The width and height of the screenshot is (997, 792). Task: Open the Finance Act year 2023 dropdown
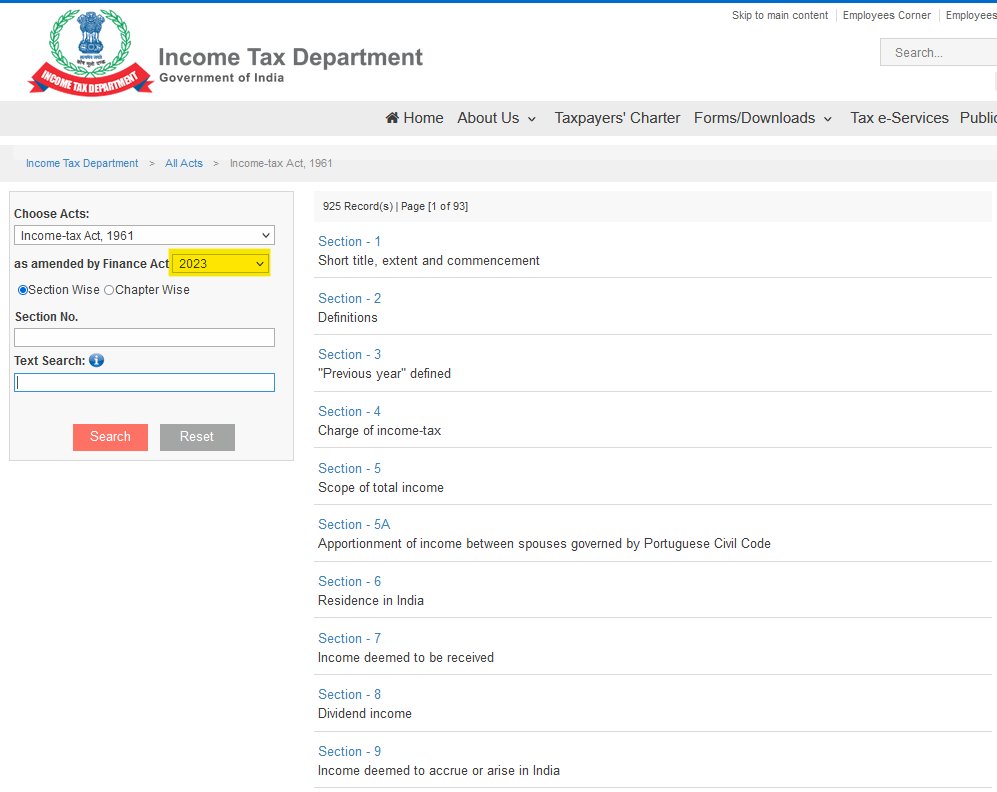click(220, 263)
